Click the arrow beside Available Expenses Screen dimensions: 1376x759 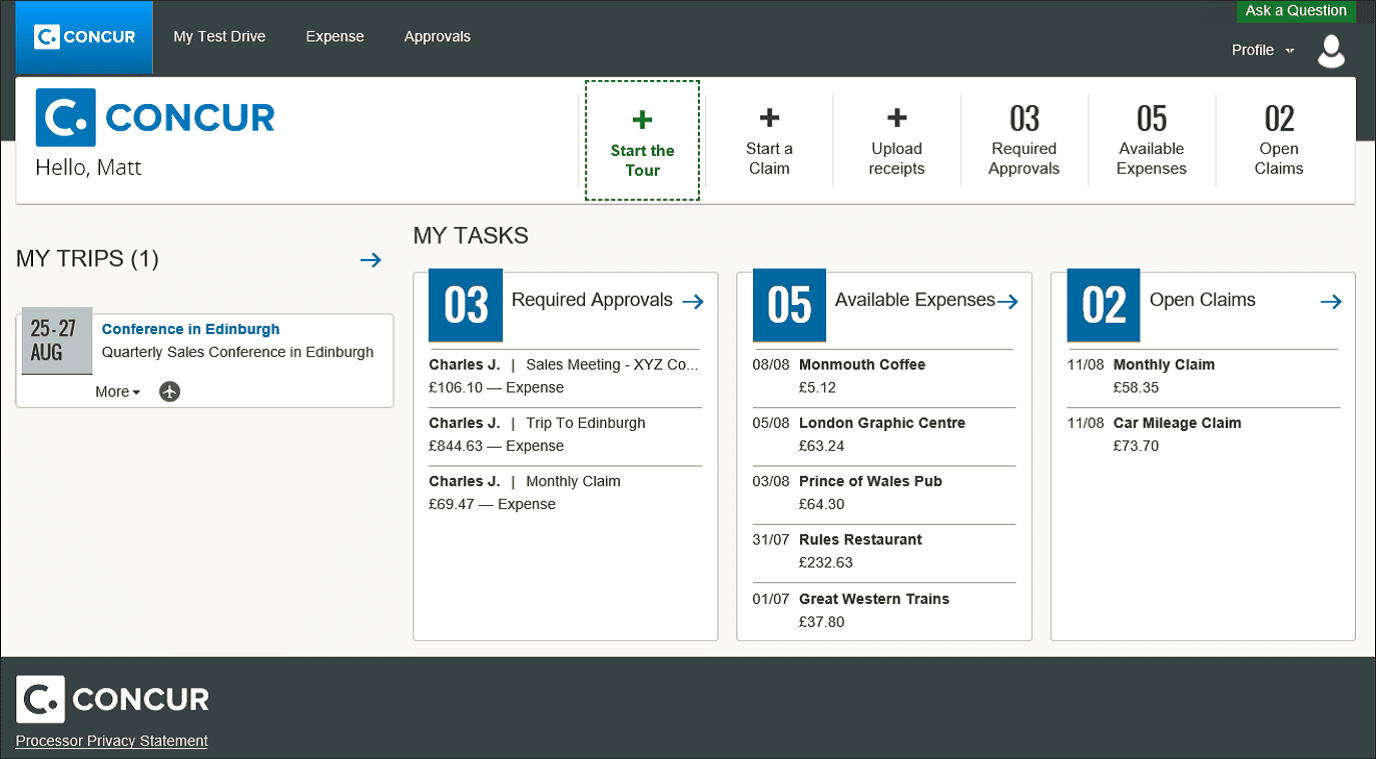(x=1007, y=302)
